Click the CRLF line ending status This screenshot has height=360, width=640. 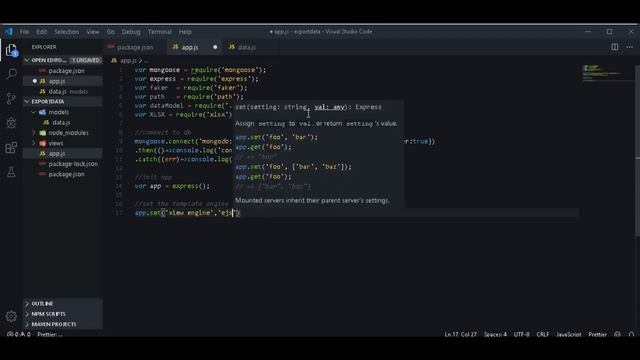coord(542,334)
